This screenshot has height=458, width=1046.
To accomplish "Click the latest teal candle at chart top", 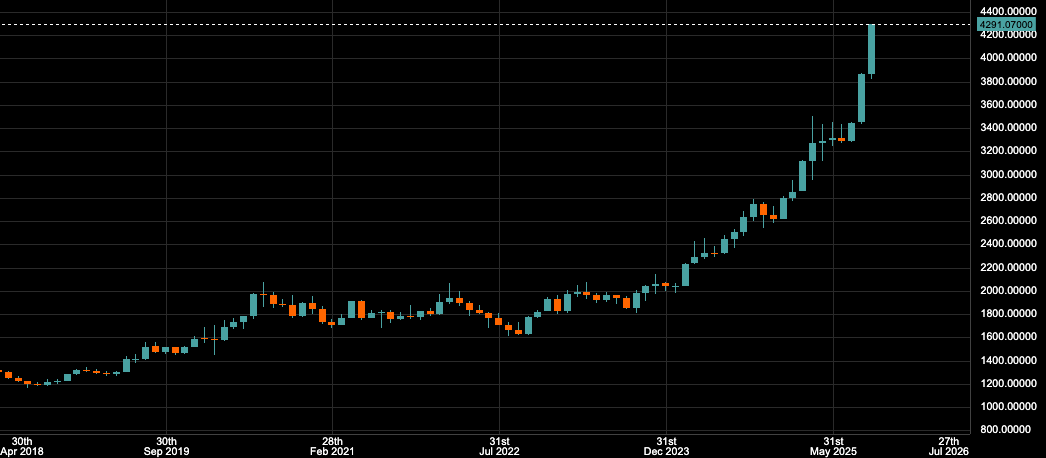I will tap(872, 48).
